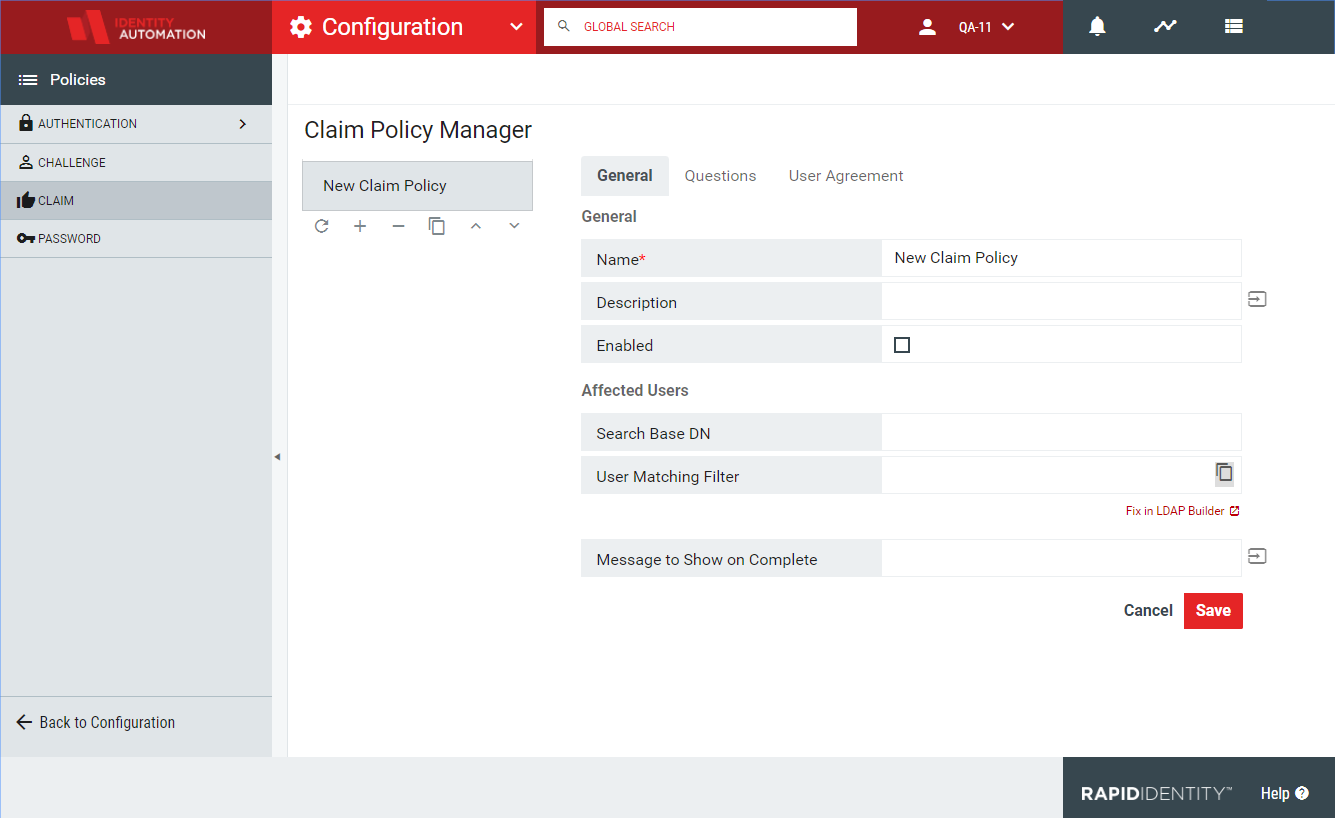Open the Help link
This screenshot has width=1335, height=818.
(x=1285, y=793)
